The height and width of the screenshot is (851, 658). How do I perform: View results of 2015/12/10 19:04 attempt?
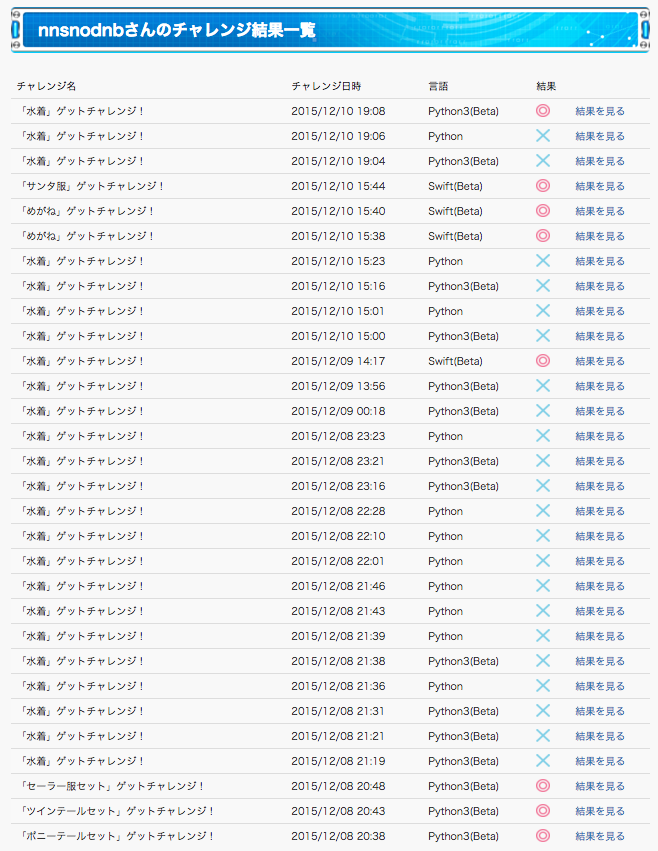[600, 161]
